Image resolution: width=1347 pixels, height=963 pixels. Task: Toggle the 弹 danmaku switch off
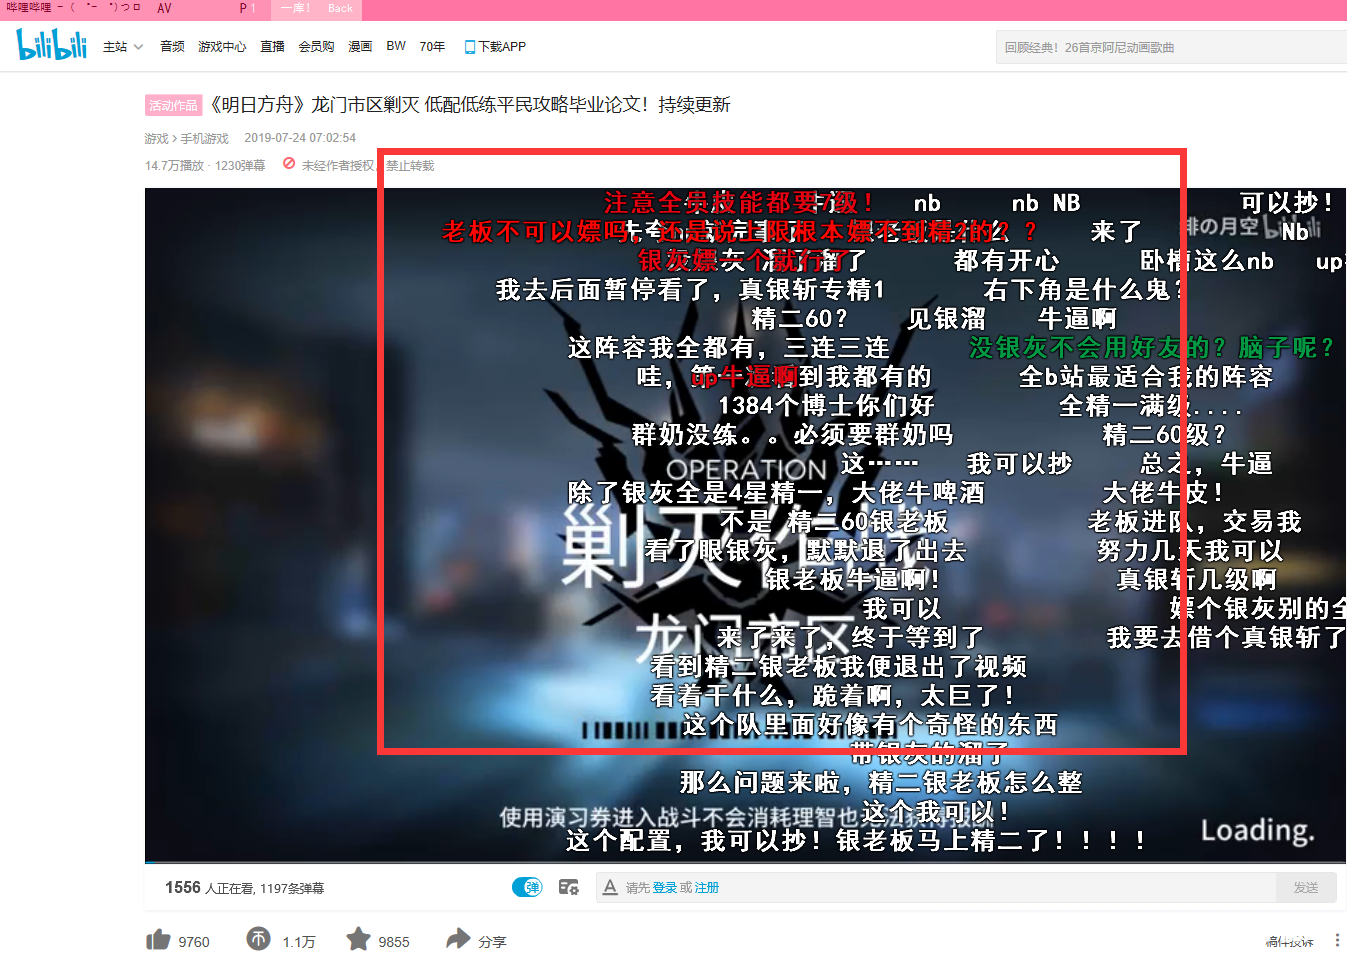[x=527, y=887]
